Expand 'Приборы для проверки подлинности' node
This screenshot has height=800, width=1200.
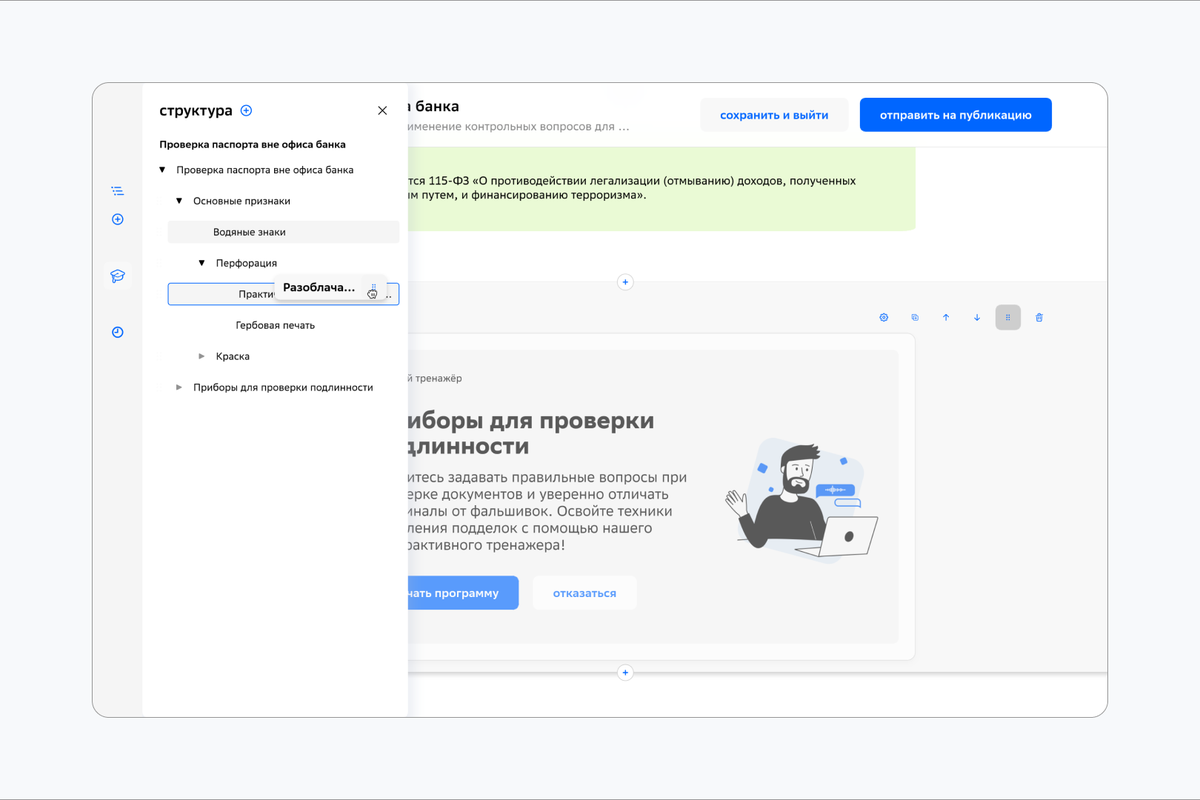[179, 387]
